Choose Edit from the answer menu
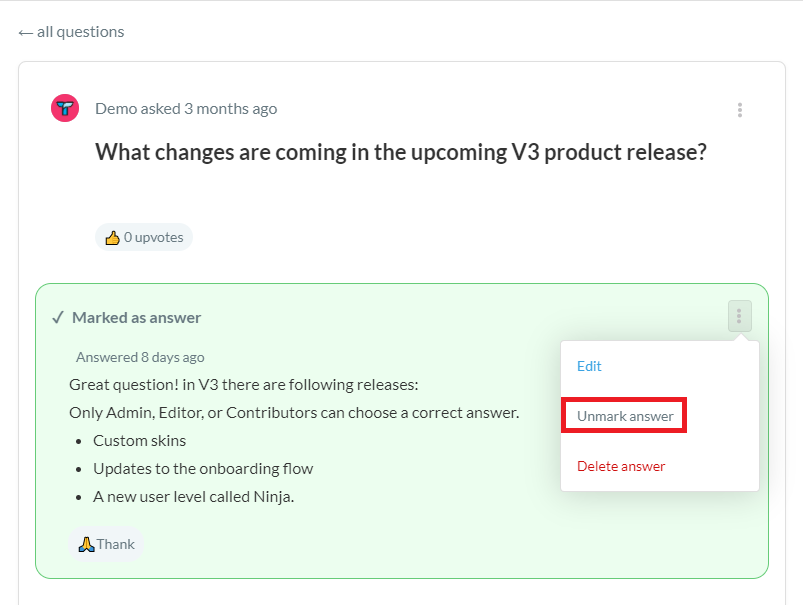Screen dimensions: 803x605 point(589,366)
